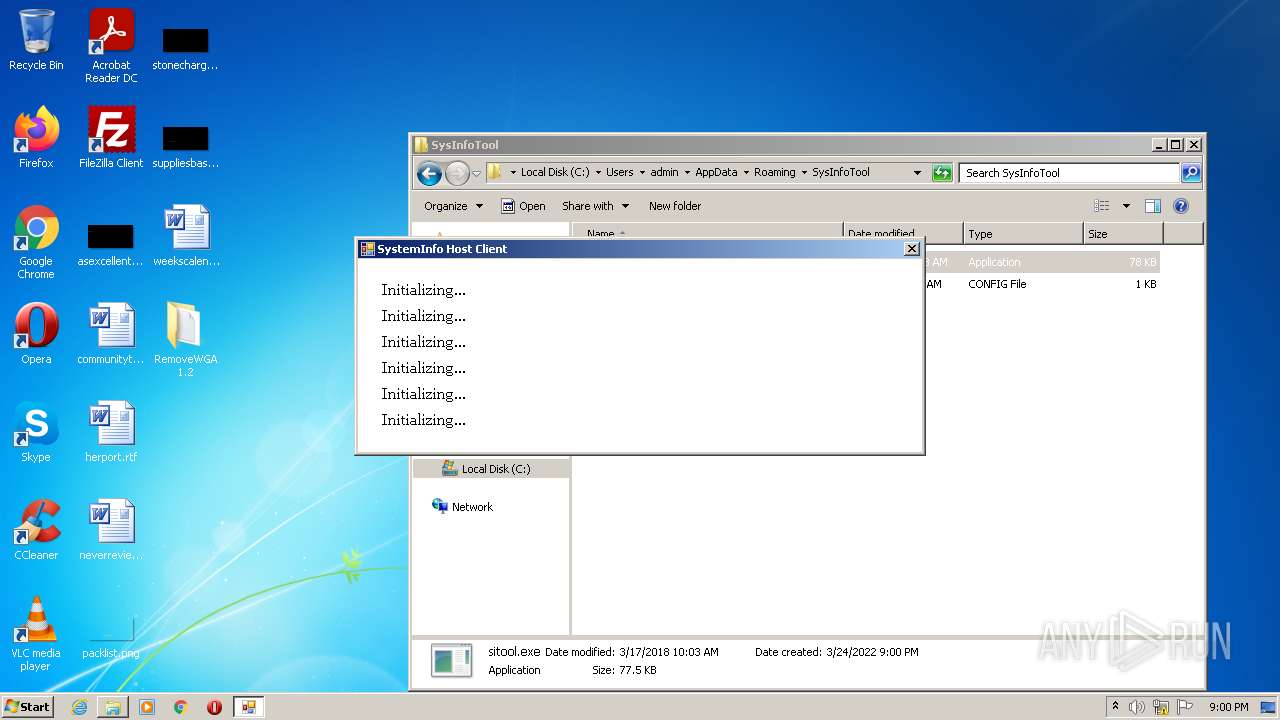Launch CCleaner desktop shortcut
This screenshot has width=1280, height=720.
pyautogui.click(x=36, y=530)
